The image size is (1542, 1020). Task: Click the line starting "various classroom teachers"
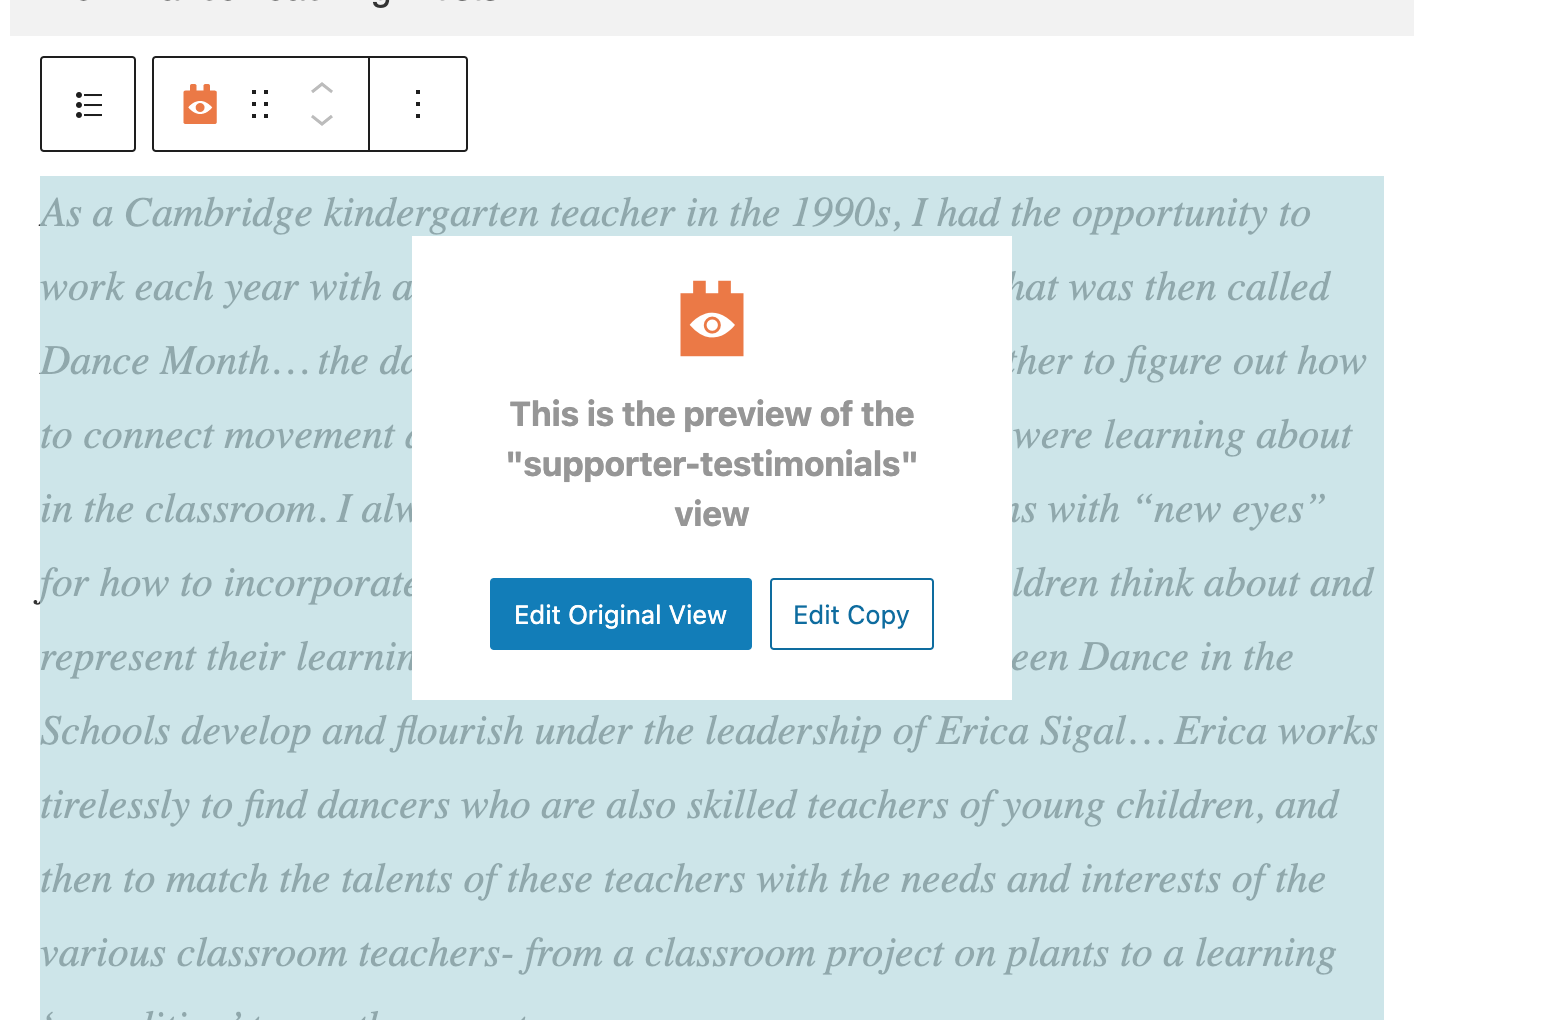tap(688, 953)
